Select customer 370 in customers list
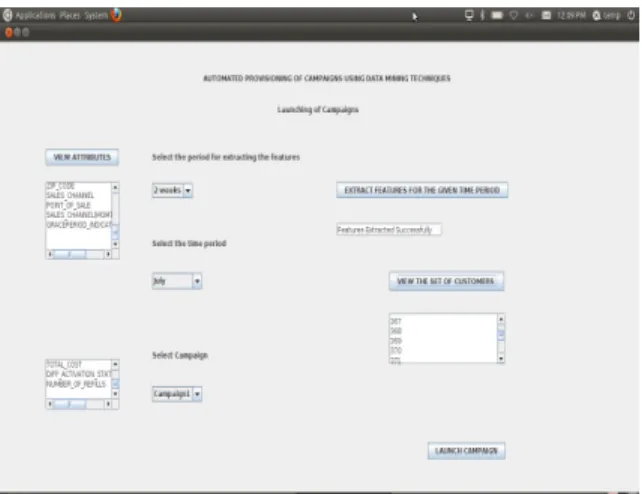 443,350
